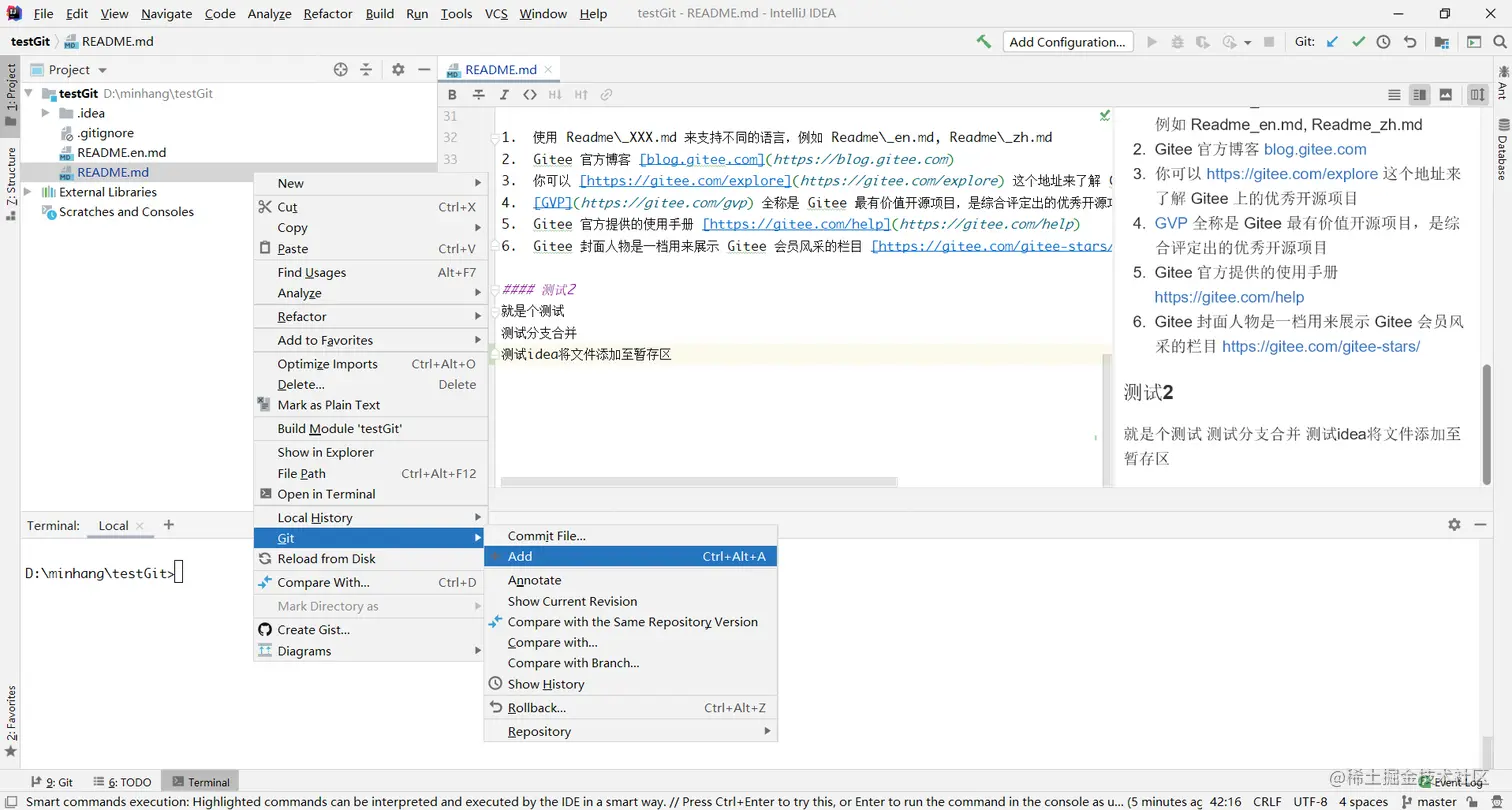1512x810 pixels.
Task: Click the Bold formatting icon in markdown toolbar
Action: [452, 95]
